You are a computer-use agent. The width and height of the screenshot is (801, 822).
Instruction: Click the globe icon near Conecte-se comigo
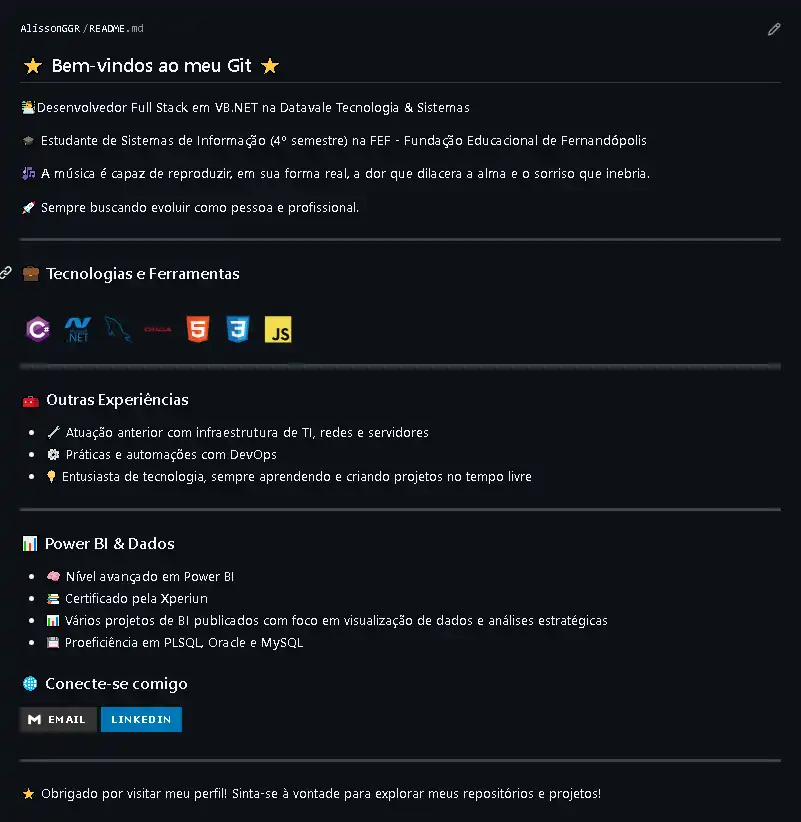click(30, 684)
